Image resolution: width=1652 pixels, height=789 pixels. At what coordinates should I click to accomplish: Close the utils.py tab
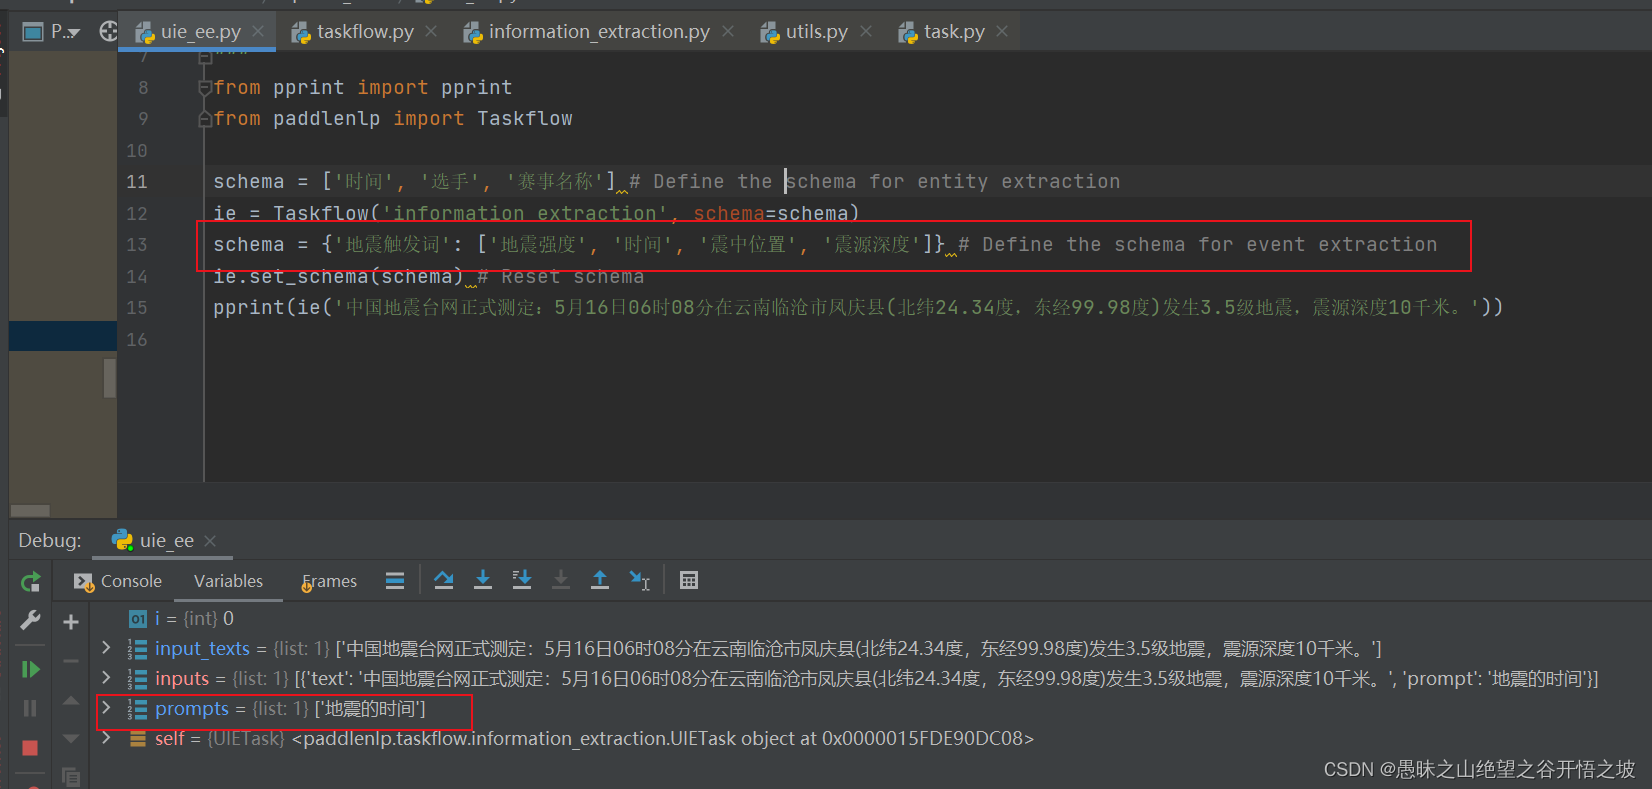coord(866,32)
